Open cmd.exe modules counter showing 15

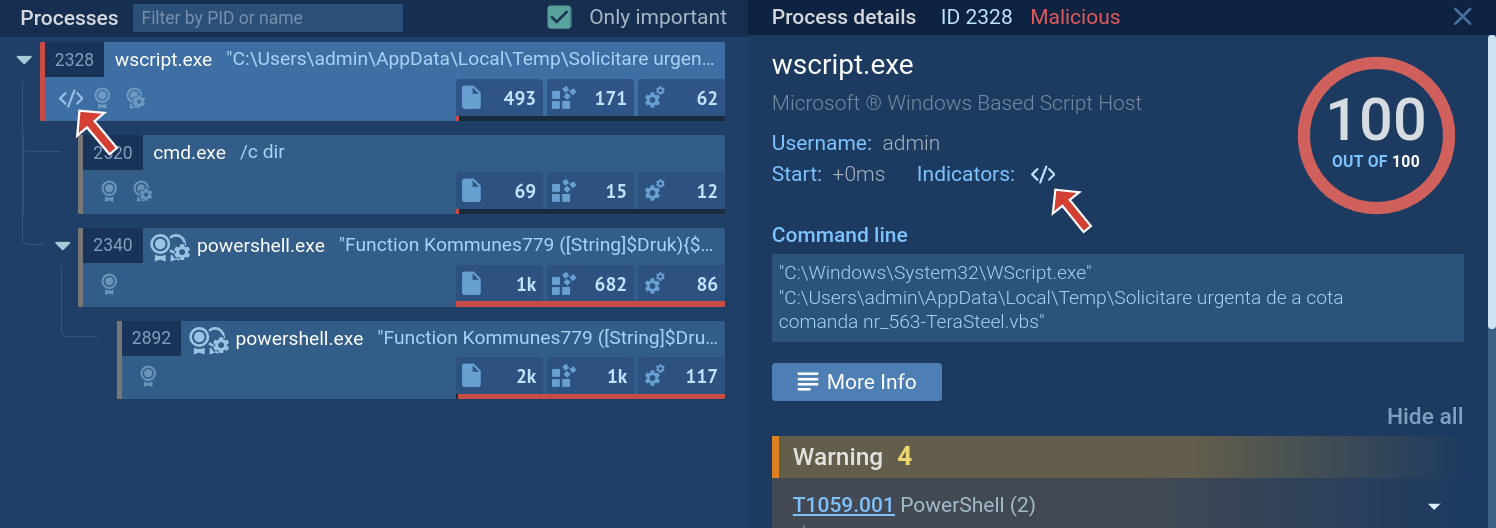pos(590,190)
